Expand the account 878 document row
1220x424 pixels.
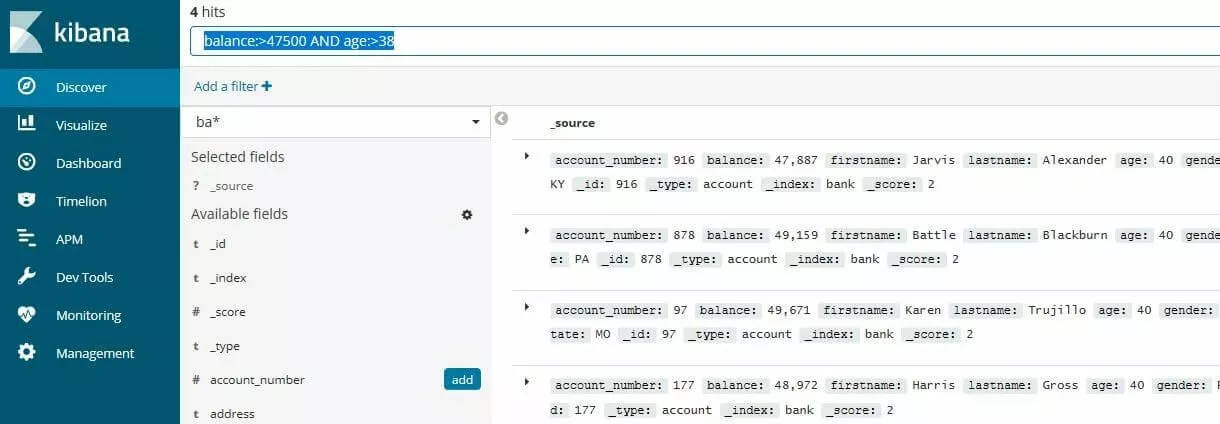527,230
